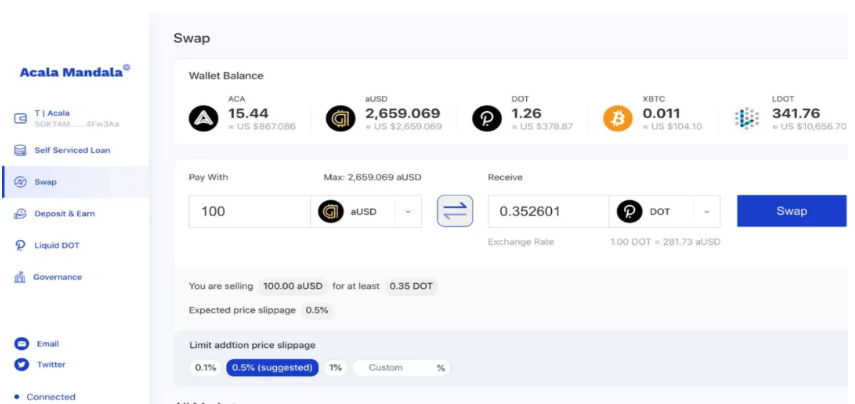Click the Swap sidebar icon
The width and height of the screenshot is (855, 404).
point(20,182)
